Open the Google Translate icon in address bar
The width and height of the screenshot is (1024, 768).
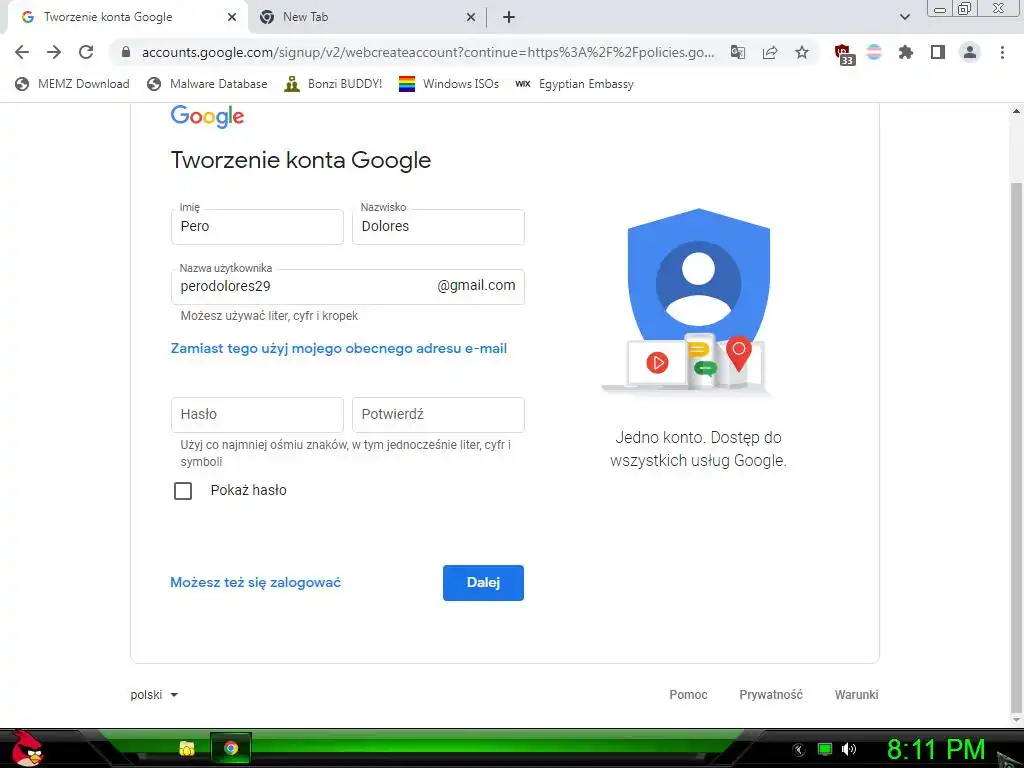click(738, 52)
